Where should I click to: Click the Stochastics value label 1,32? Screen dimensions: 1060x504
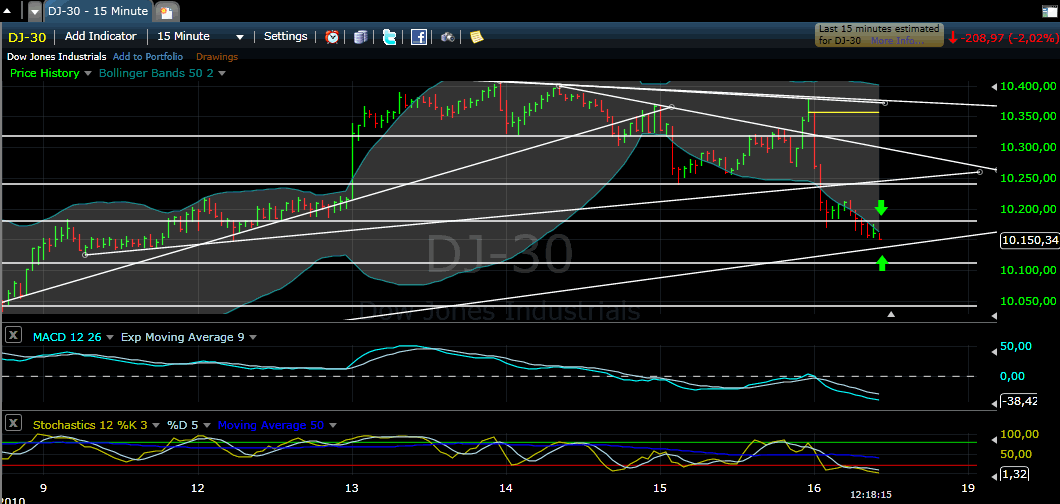(x=1015, y=474)
